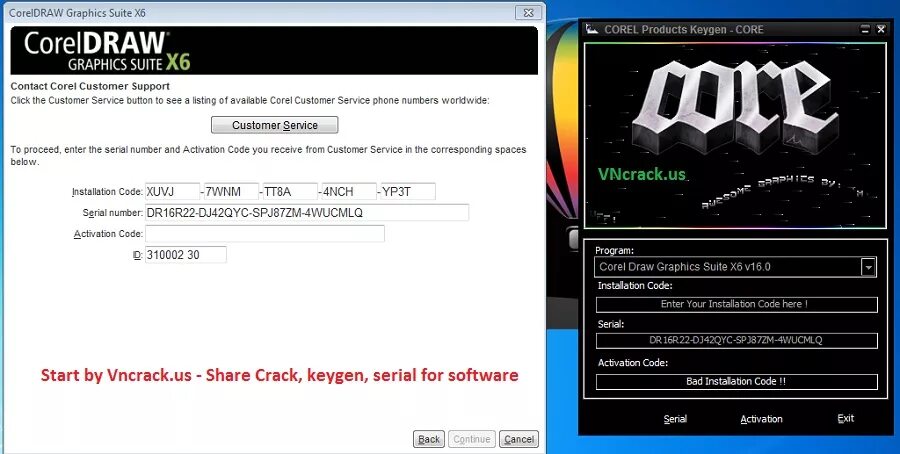Click the Serial number field in CorelDRAW dialog
This screenshot has width=900, height=454.
[307, 212]
